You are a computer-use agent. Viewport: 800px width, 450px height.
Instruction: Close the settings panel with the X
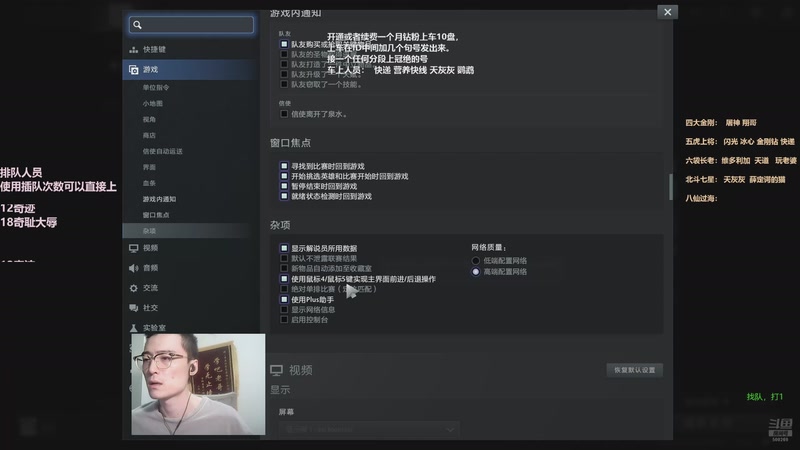(x=667, y=12)
